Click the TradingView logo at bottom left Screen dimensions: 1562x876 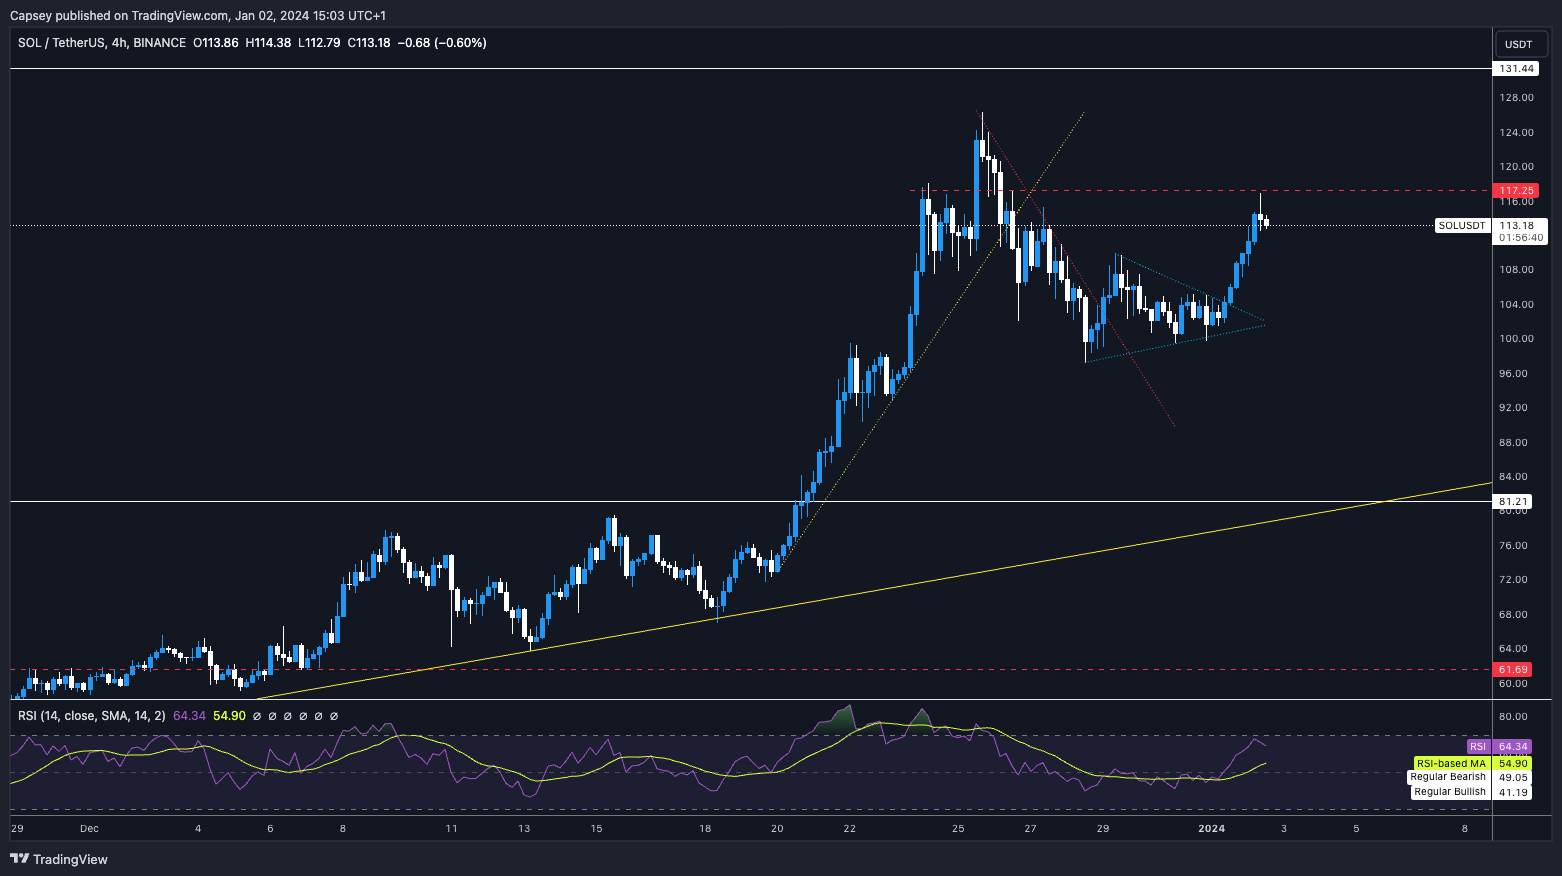59,859
